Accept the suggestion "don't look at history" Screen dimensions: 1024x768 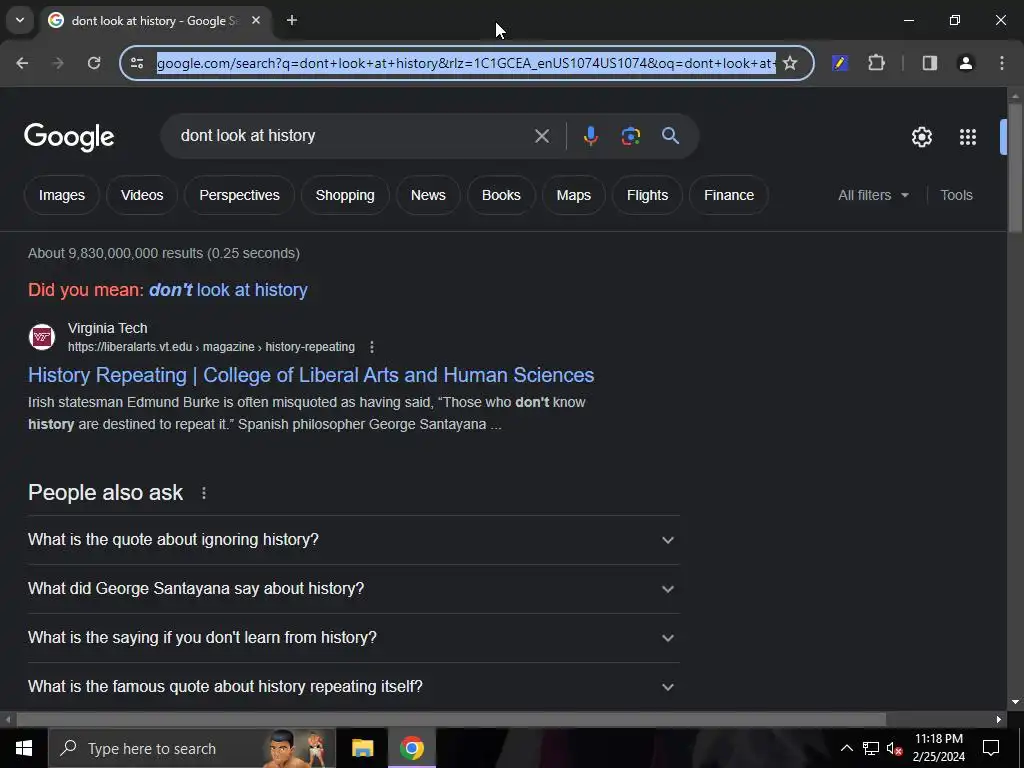[228, 290]
